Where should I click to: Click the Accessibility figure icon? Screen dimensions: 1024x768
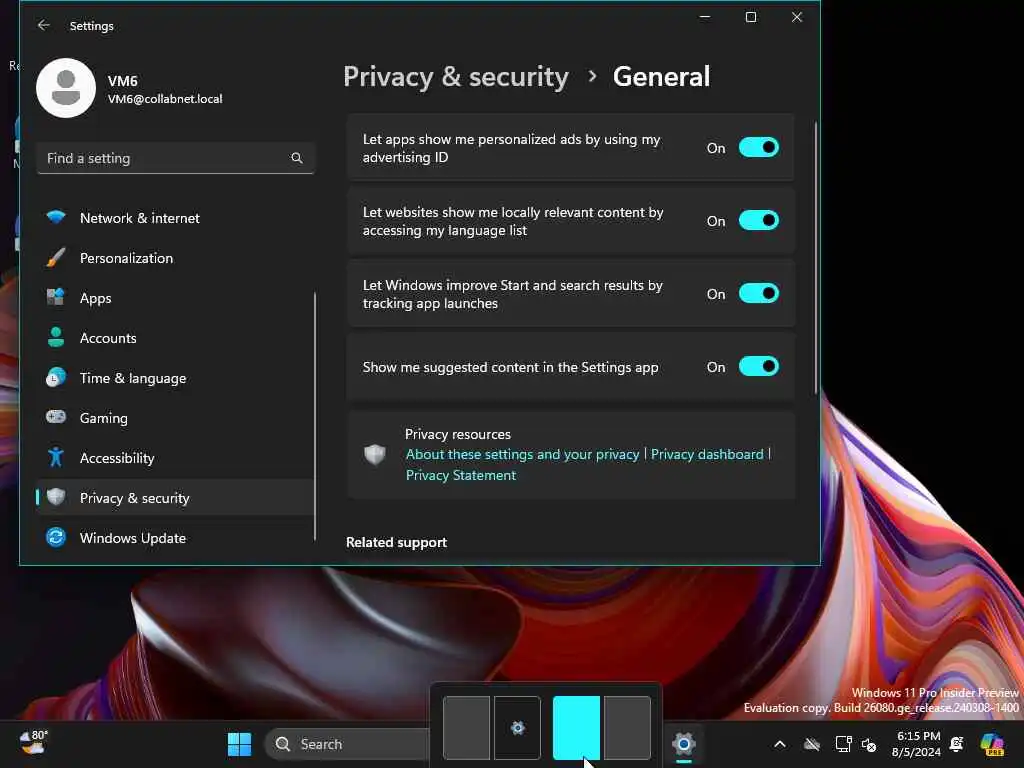56,457
